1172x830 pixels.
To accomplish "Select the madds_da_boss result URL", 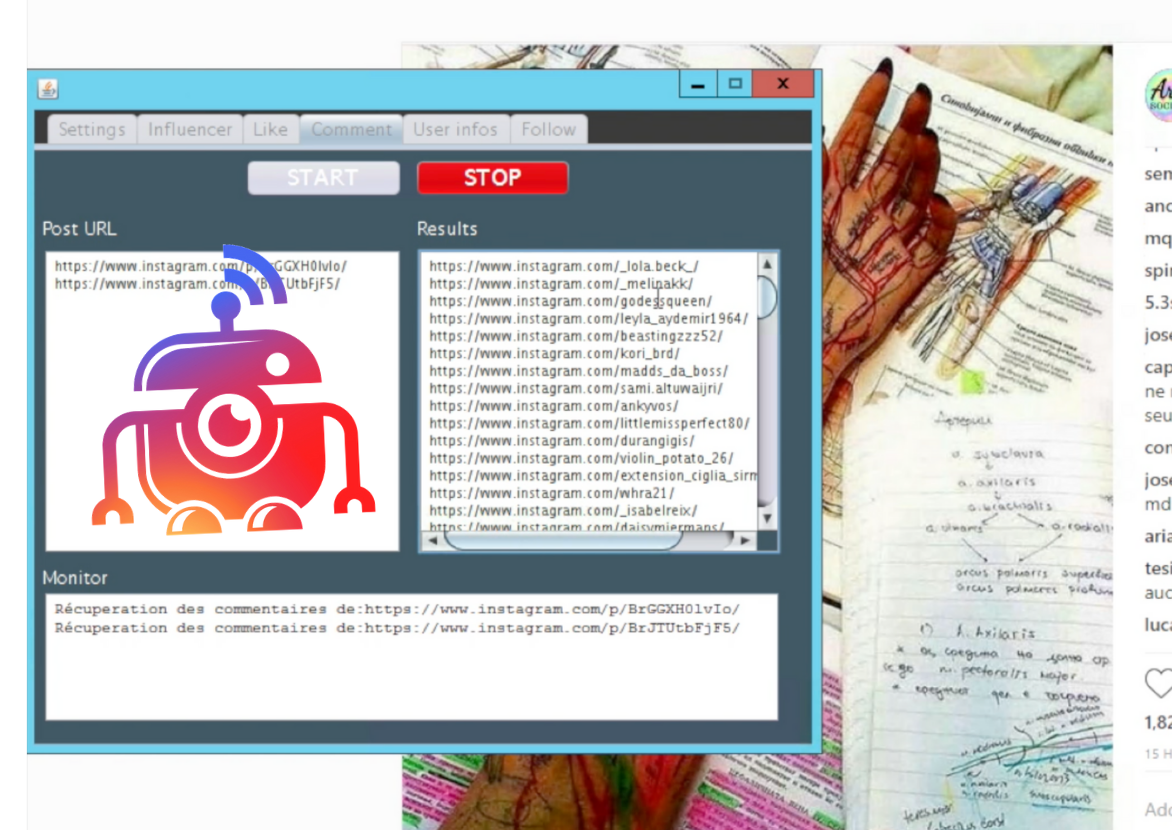I will (579, 371).
